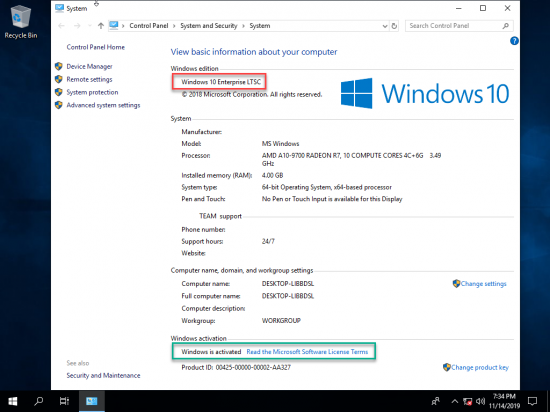Click 'Windows 10 Enterprise LTSC' text

click(x=221, y=82)
